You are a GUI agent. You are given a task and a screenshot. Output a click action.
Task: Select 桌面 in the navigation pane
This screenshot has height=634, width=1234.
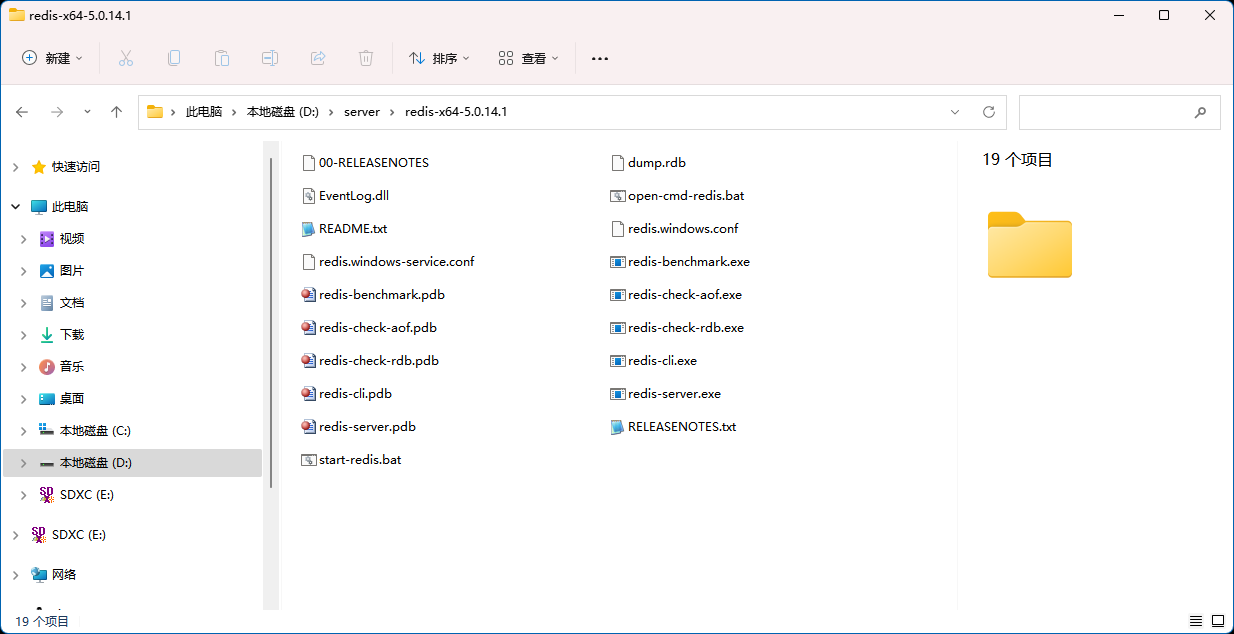72,399
